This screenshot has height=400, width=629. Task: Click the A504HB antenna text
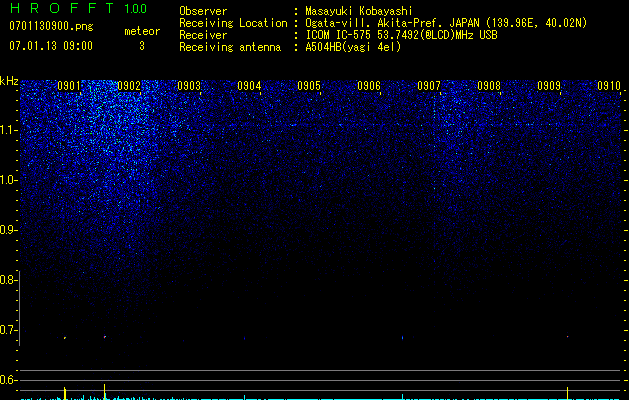[353, 47]
